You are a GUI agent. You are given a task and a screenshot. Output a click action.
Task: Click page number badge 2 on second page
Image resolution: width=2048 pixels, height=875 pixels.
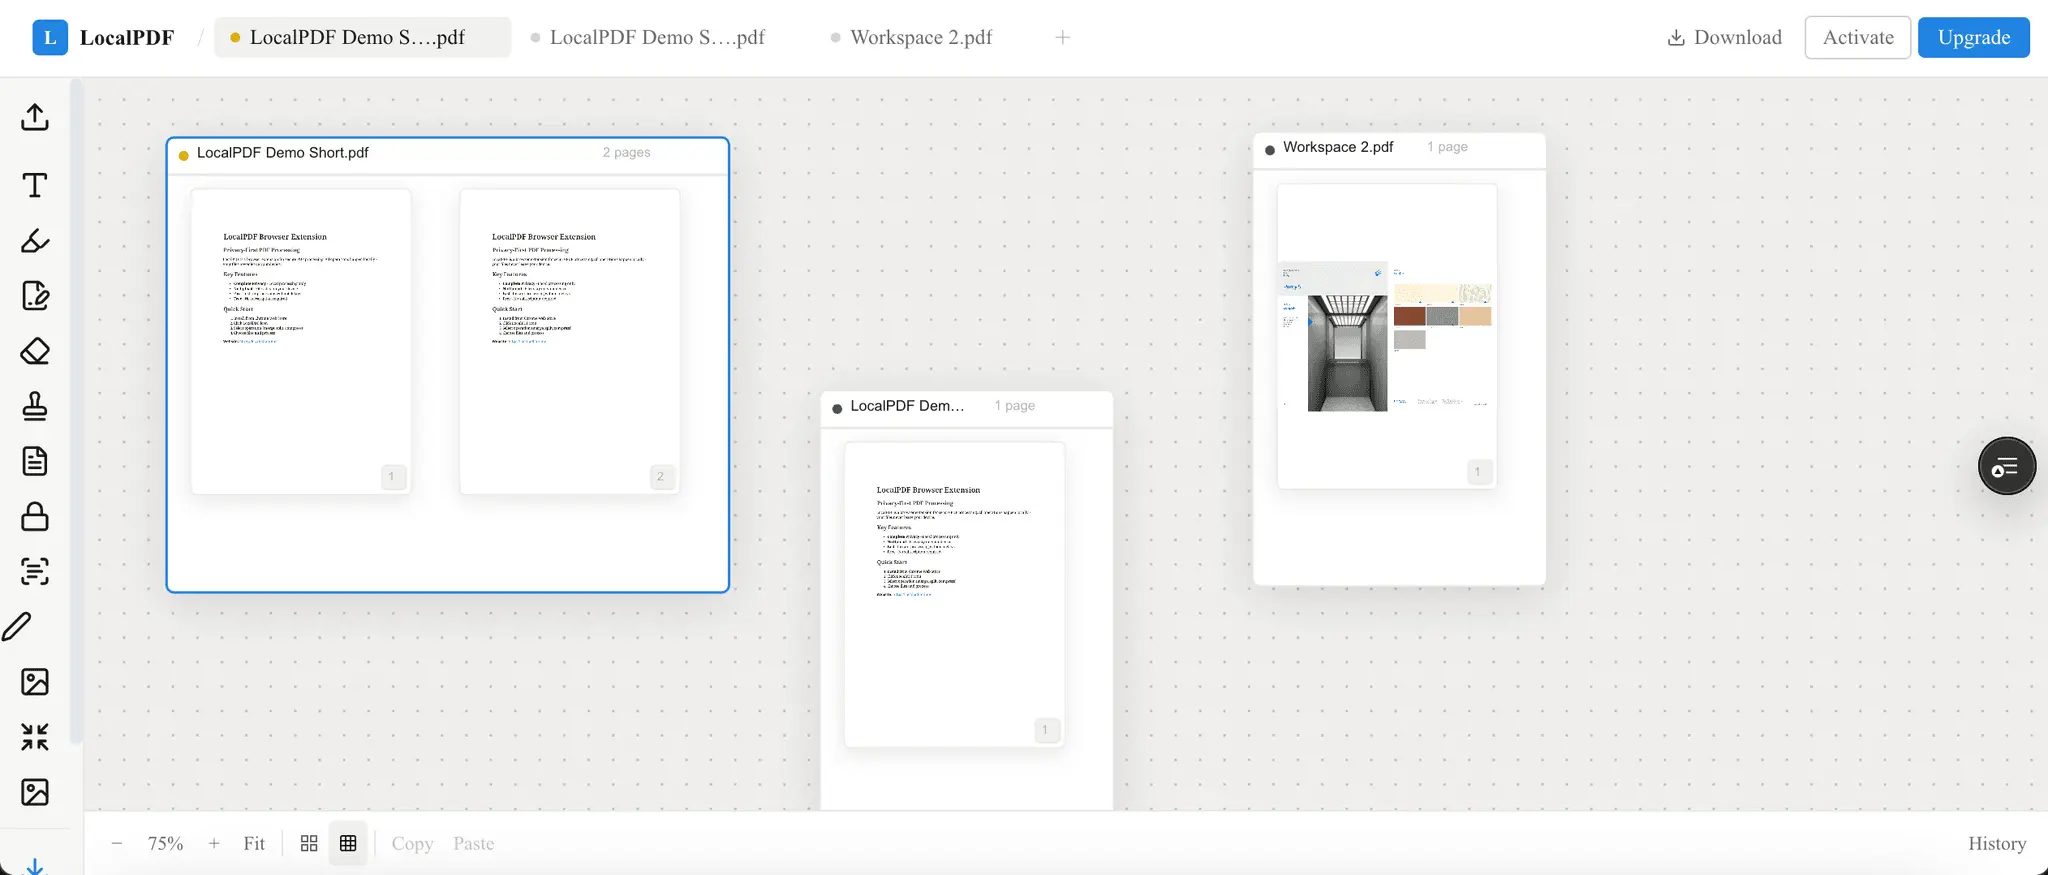[x=660, y=476]
